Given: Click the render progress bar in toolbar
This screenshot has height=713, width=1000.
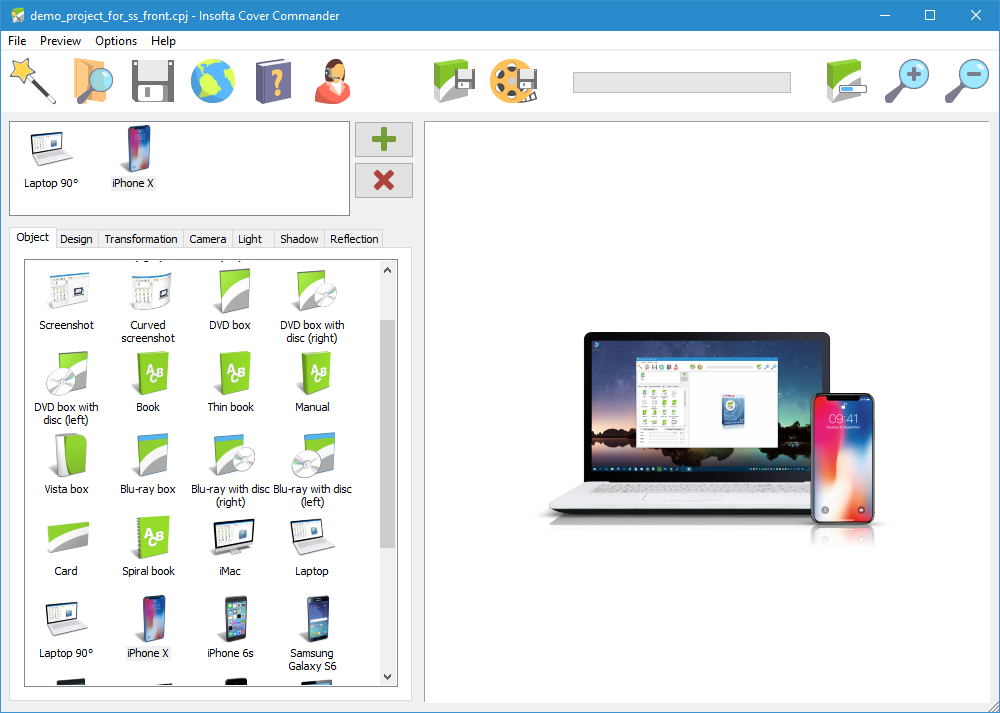Looking at the screenshot, I should (682, 82).
